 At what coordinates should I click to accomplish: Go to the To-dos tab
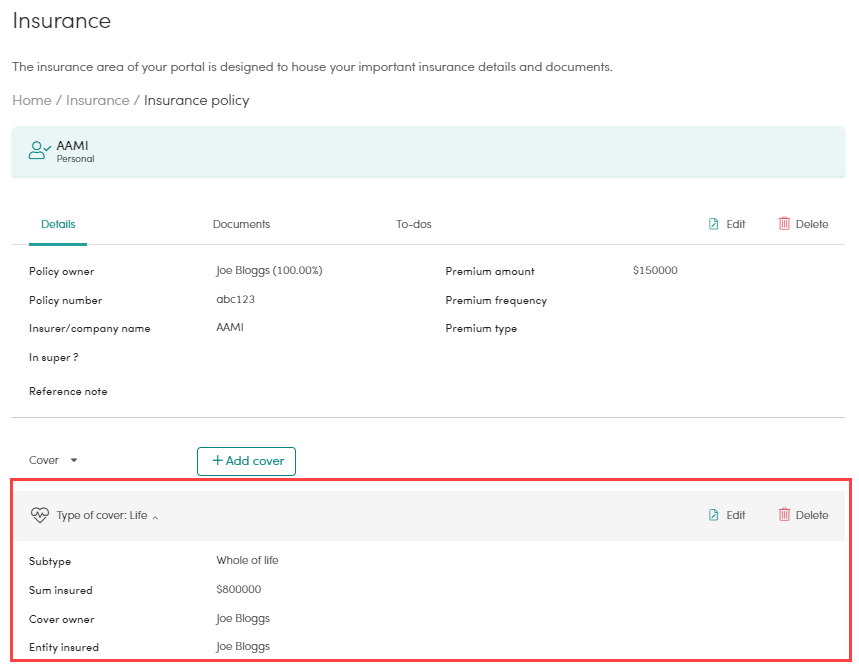413,224
